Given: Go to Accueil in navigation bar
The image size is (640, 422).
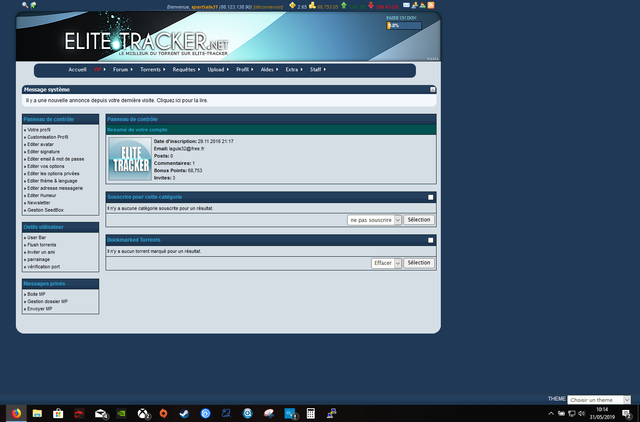Looking at the screenshot, I should 77,70.
